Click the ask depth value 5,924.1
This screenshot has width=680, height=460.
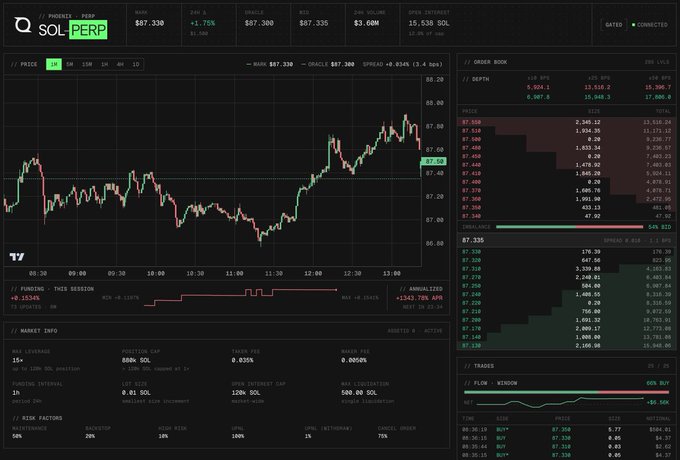click(x=538, y=88)
